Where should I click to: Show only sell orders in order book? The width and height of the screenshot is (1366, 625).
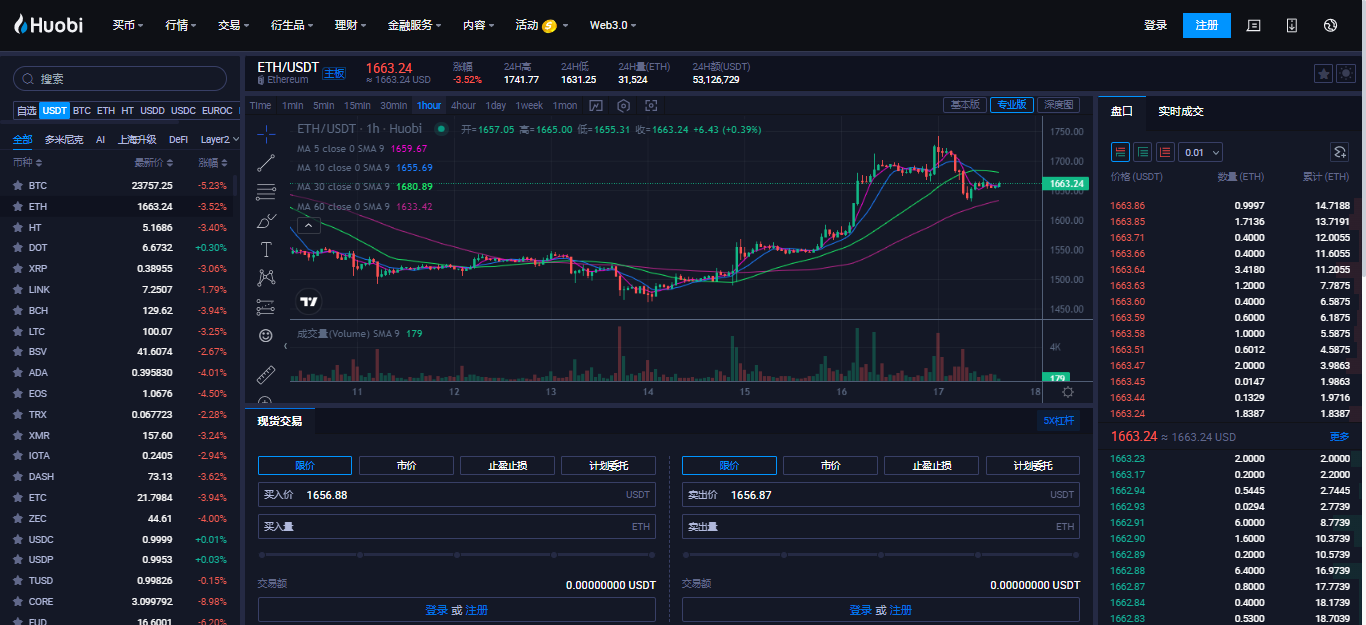click(x=1164, y=152)
